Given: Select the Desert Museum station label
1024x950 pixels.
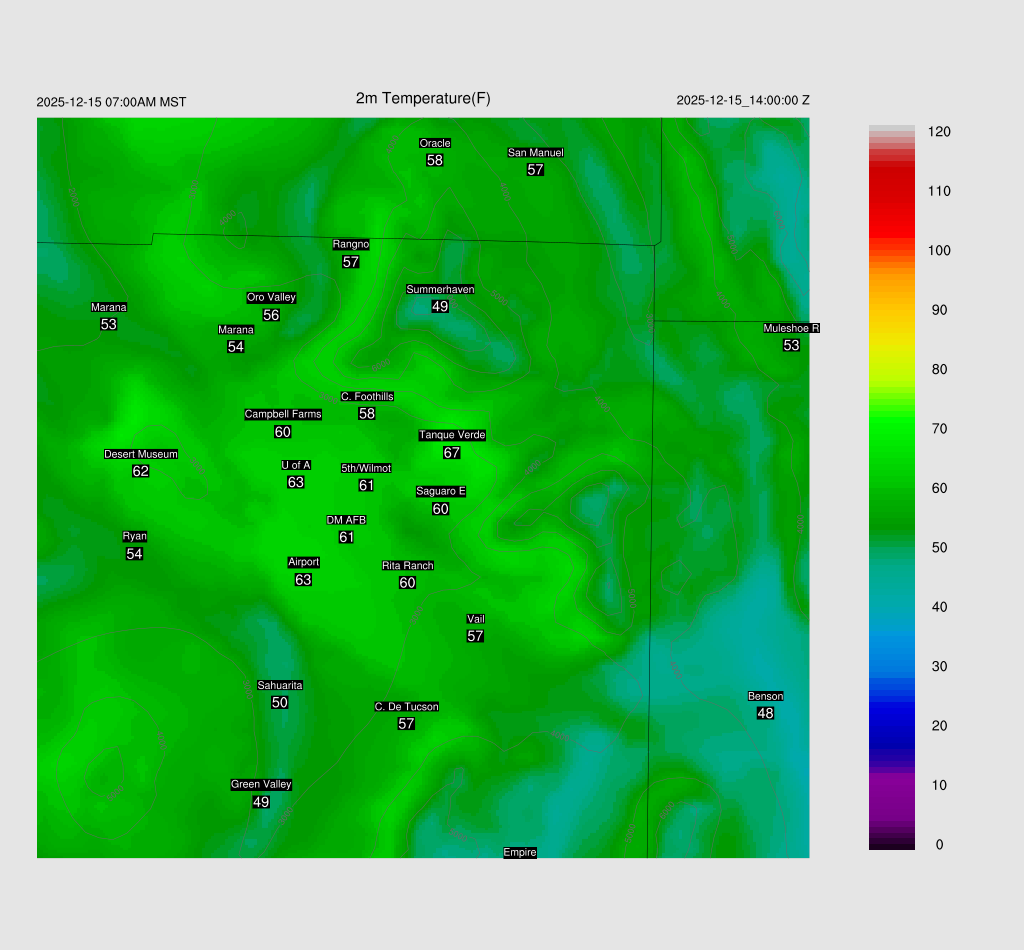Looking at the screenshot, I should click(141, 454).
